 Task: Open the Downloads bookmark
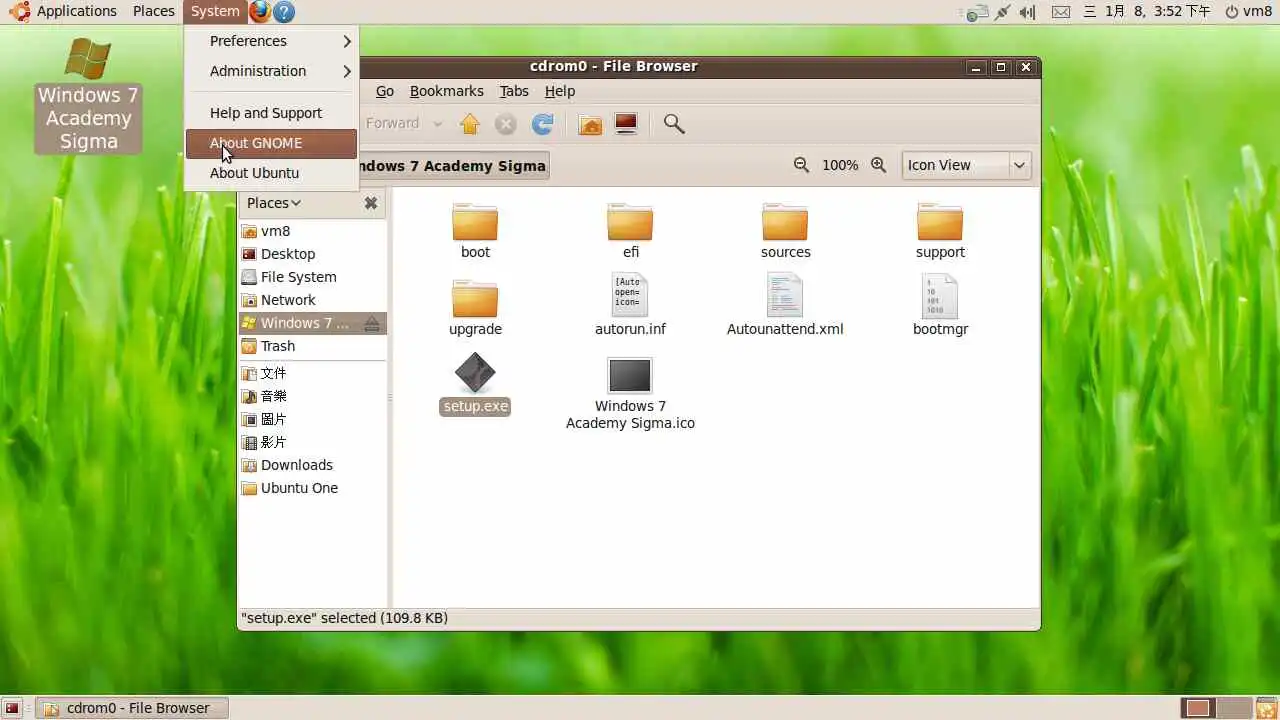click(x=312, y=465)
